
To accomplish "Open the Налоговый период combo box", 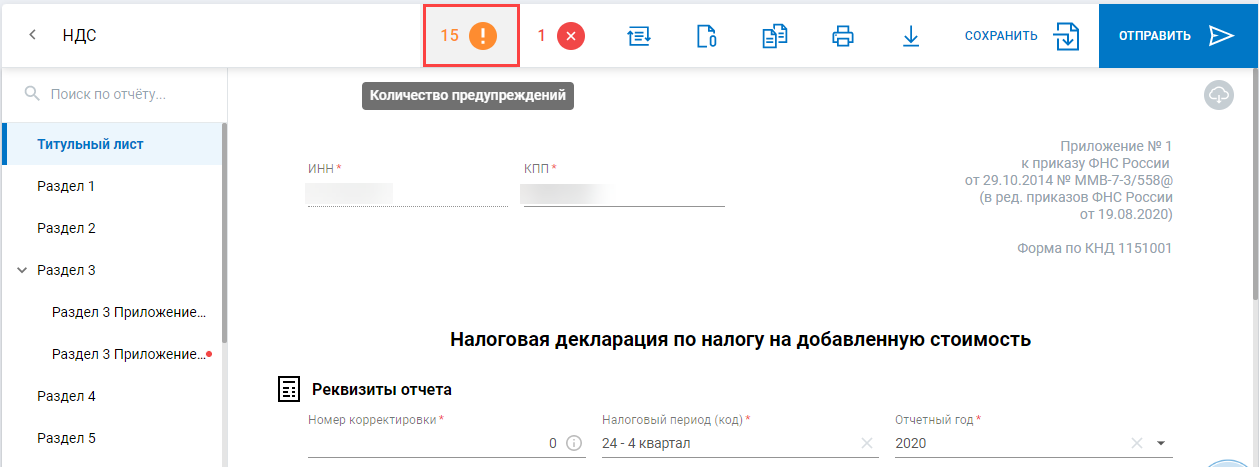I will pos(725,443).
